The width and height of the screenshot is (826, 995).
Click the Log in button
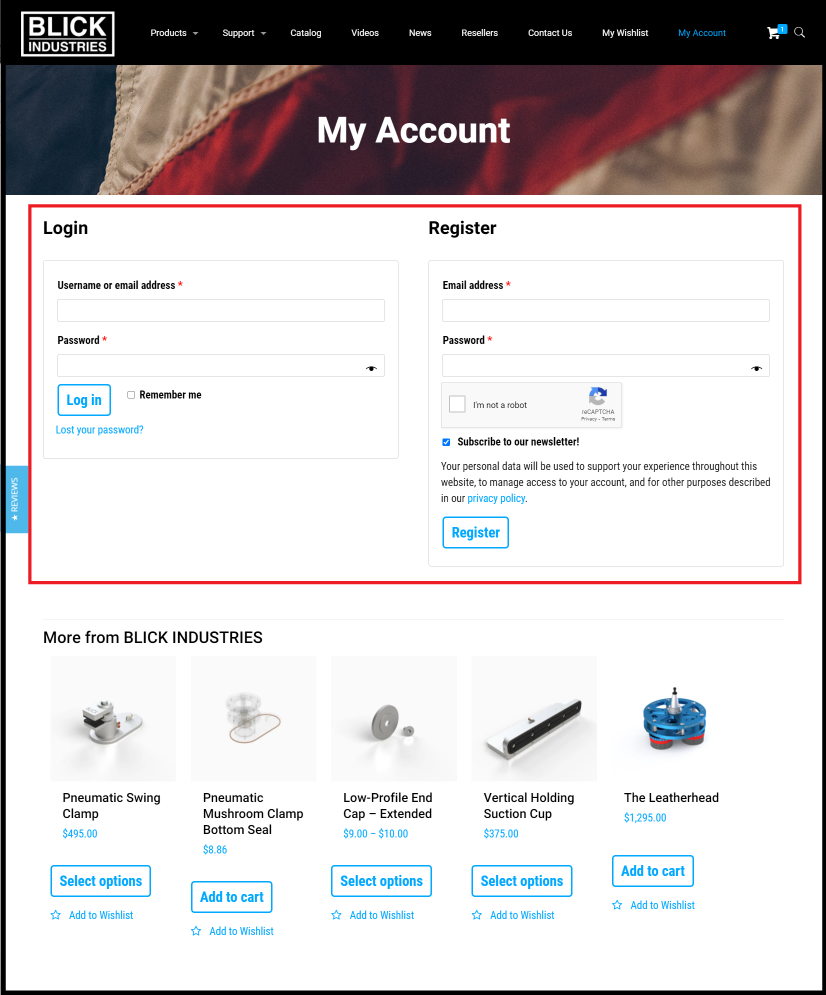pyautogui.click(x=84, y=400)
